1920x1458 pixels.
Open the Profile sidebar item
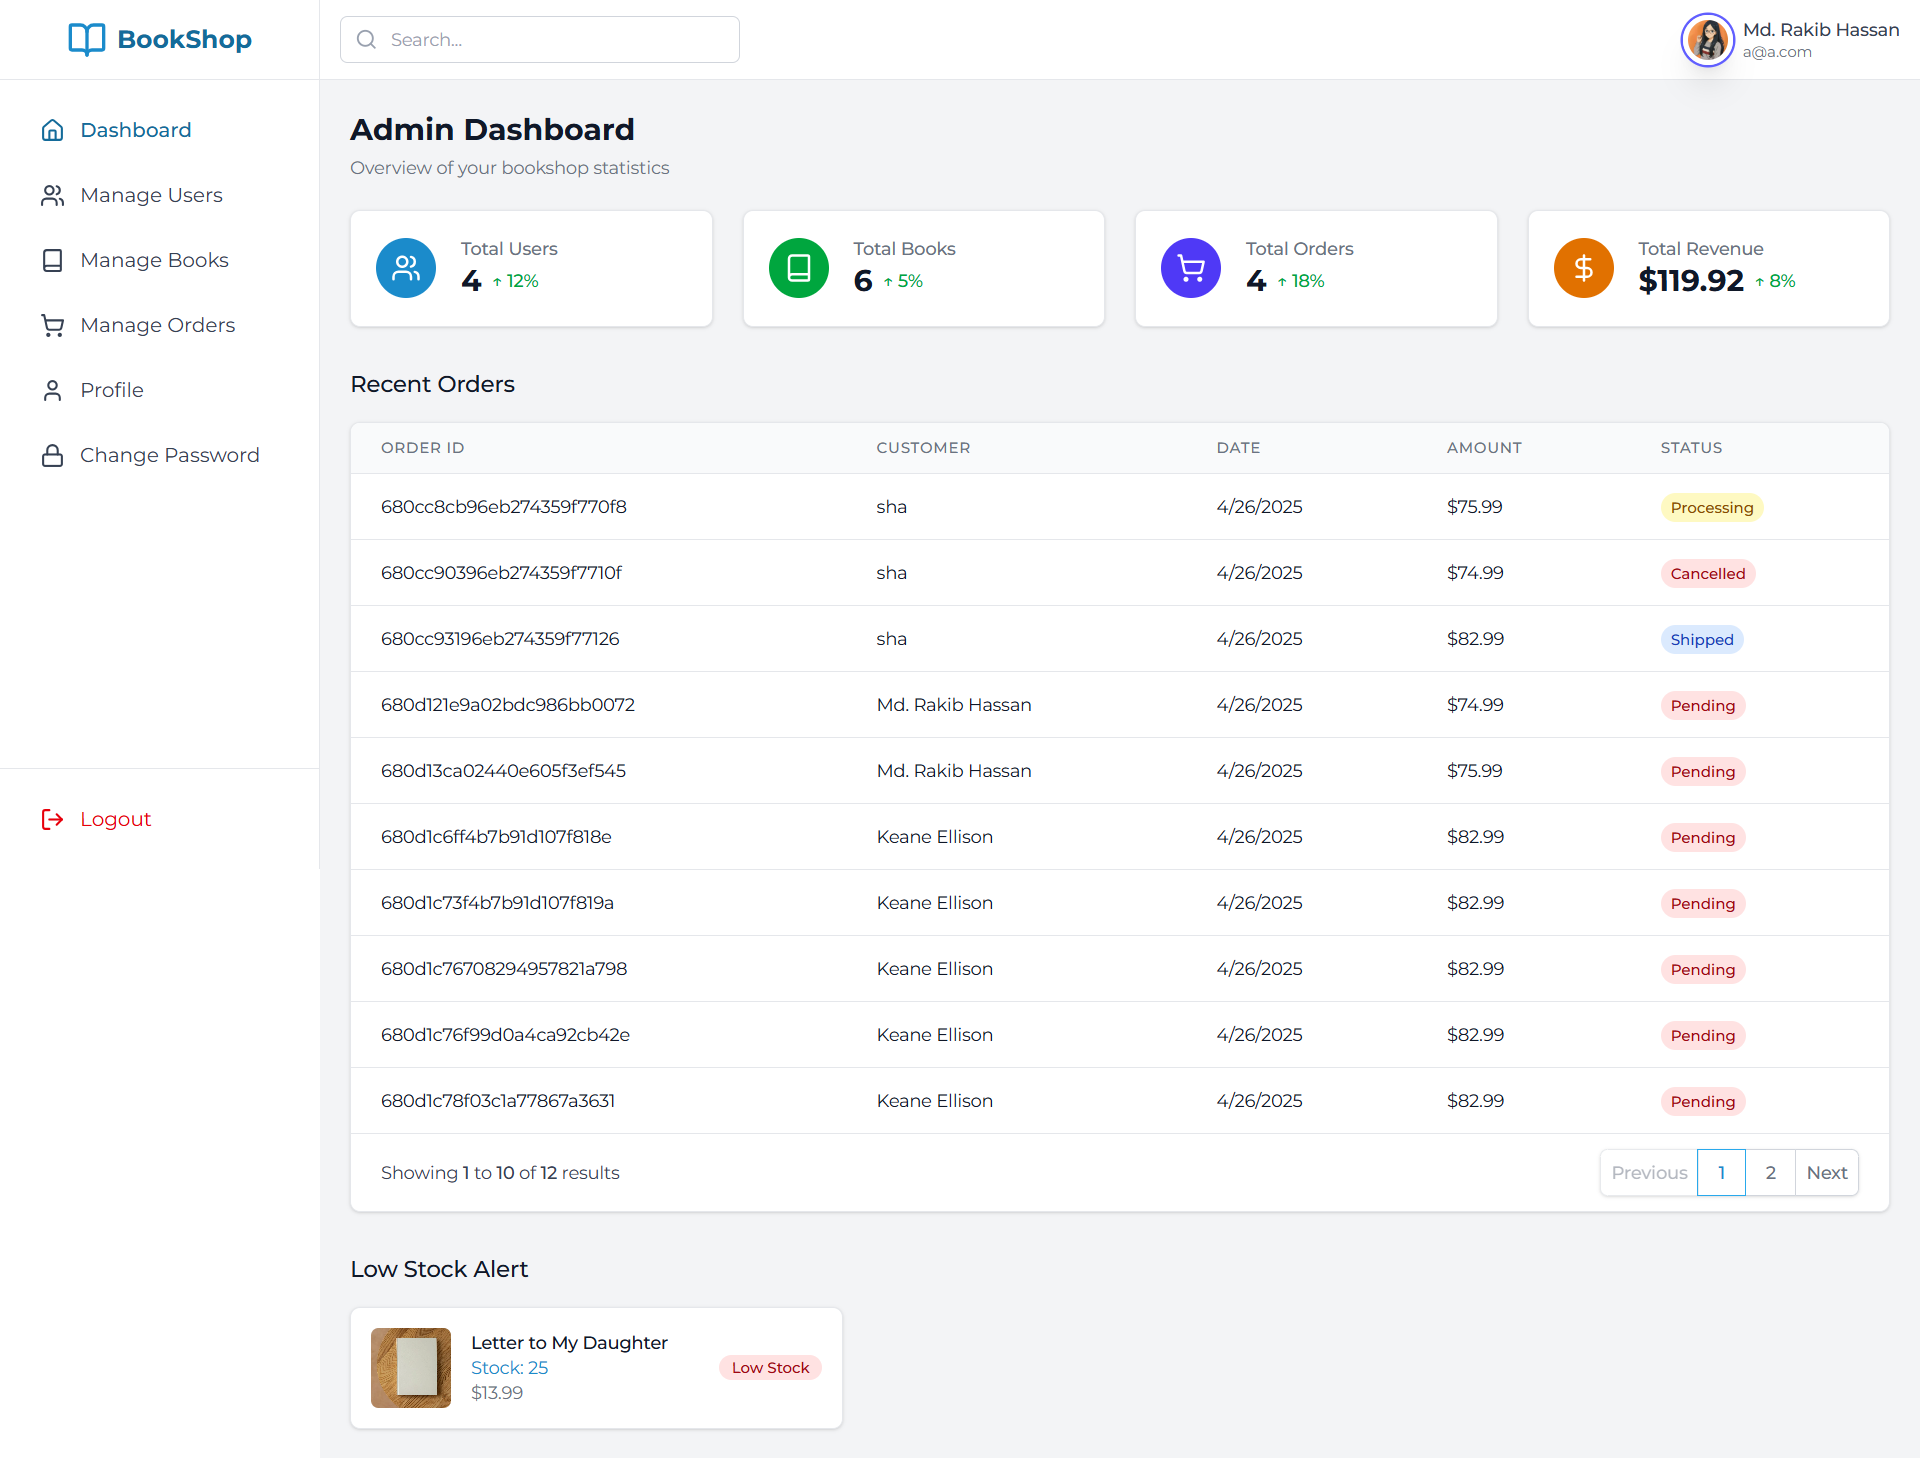(x=111, y=390)
